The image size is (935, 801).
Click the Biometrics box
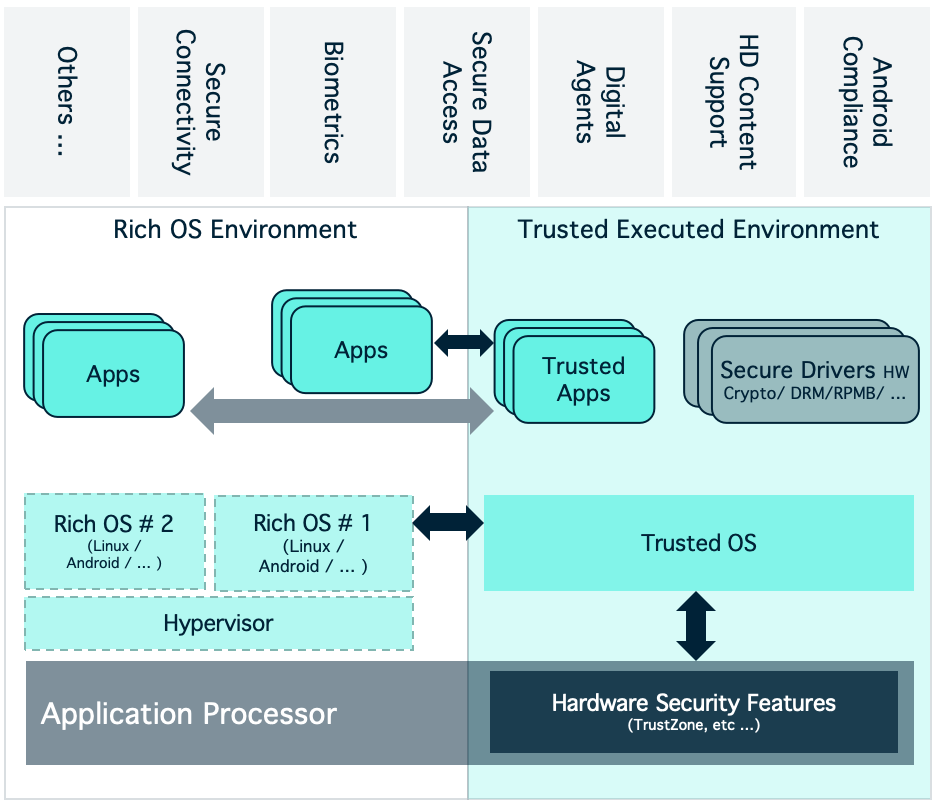333,102
